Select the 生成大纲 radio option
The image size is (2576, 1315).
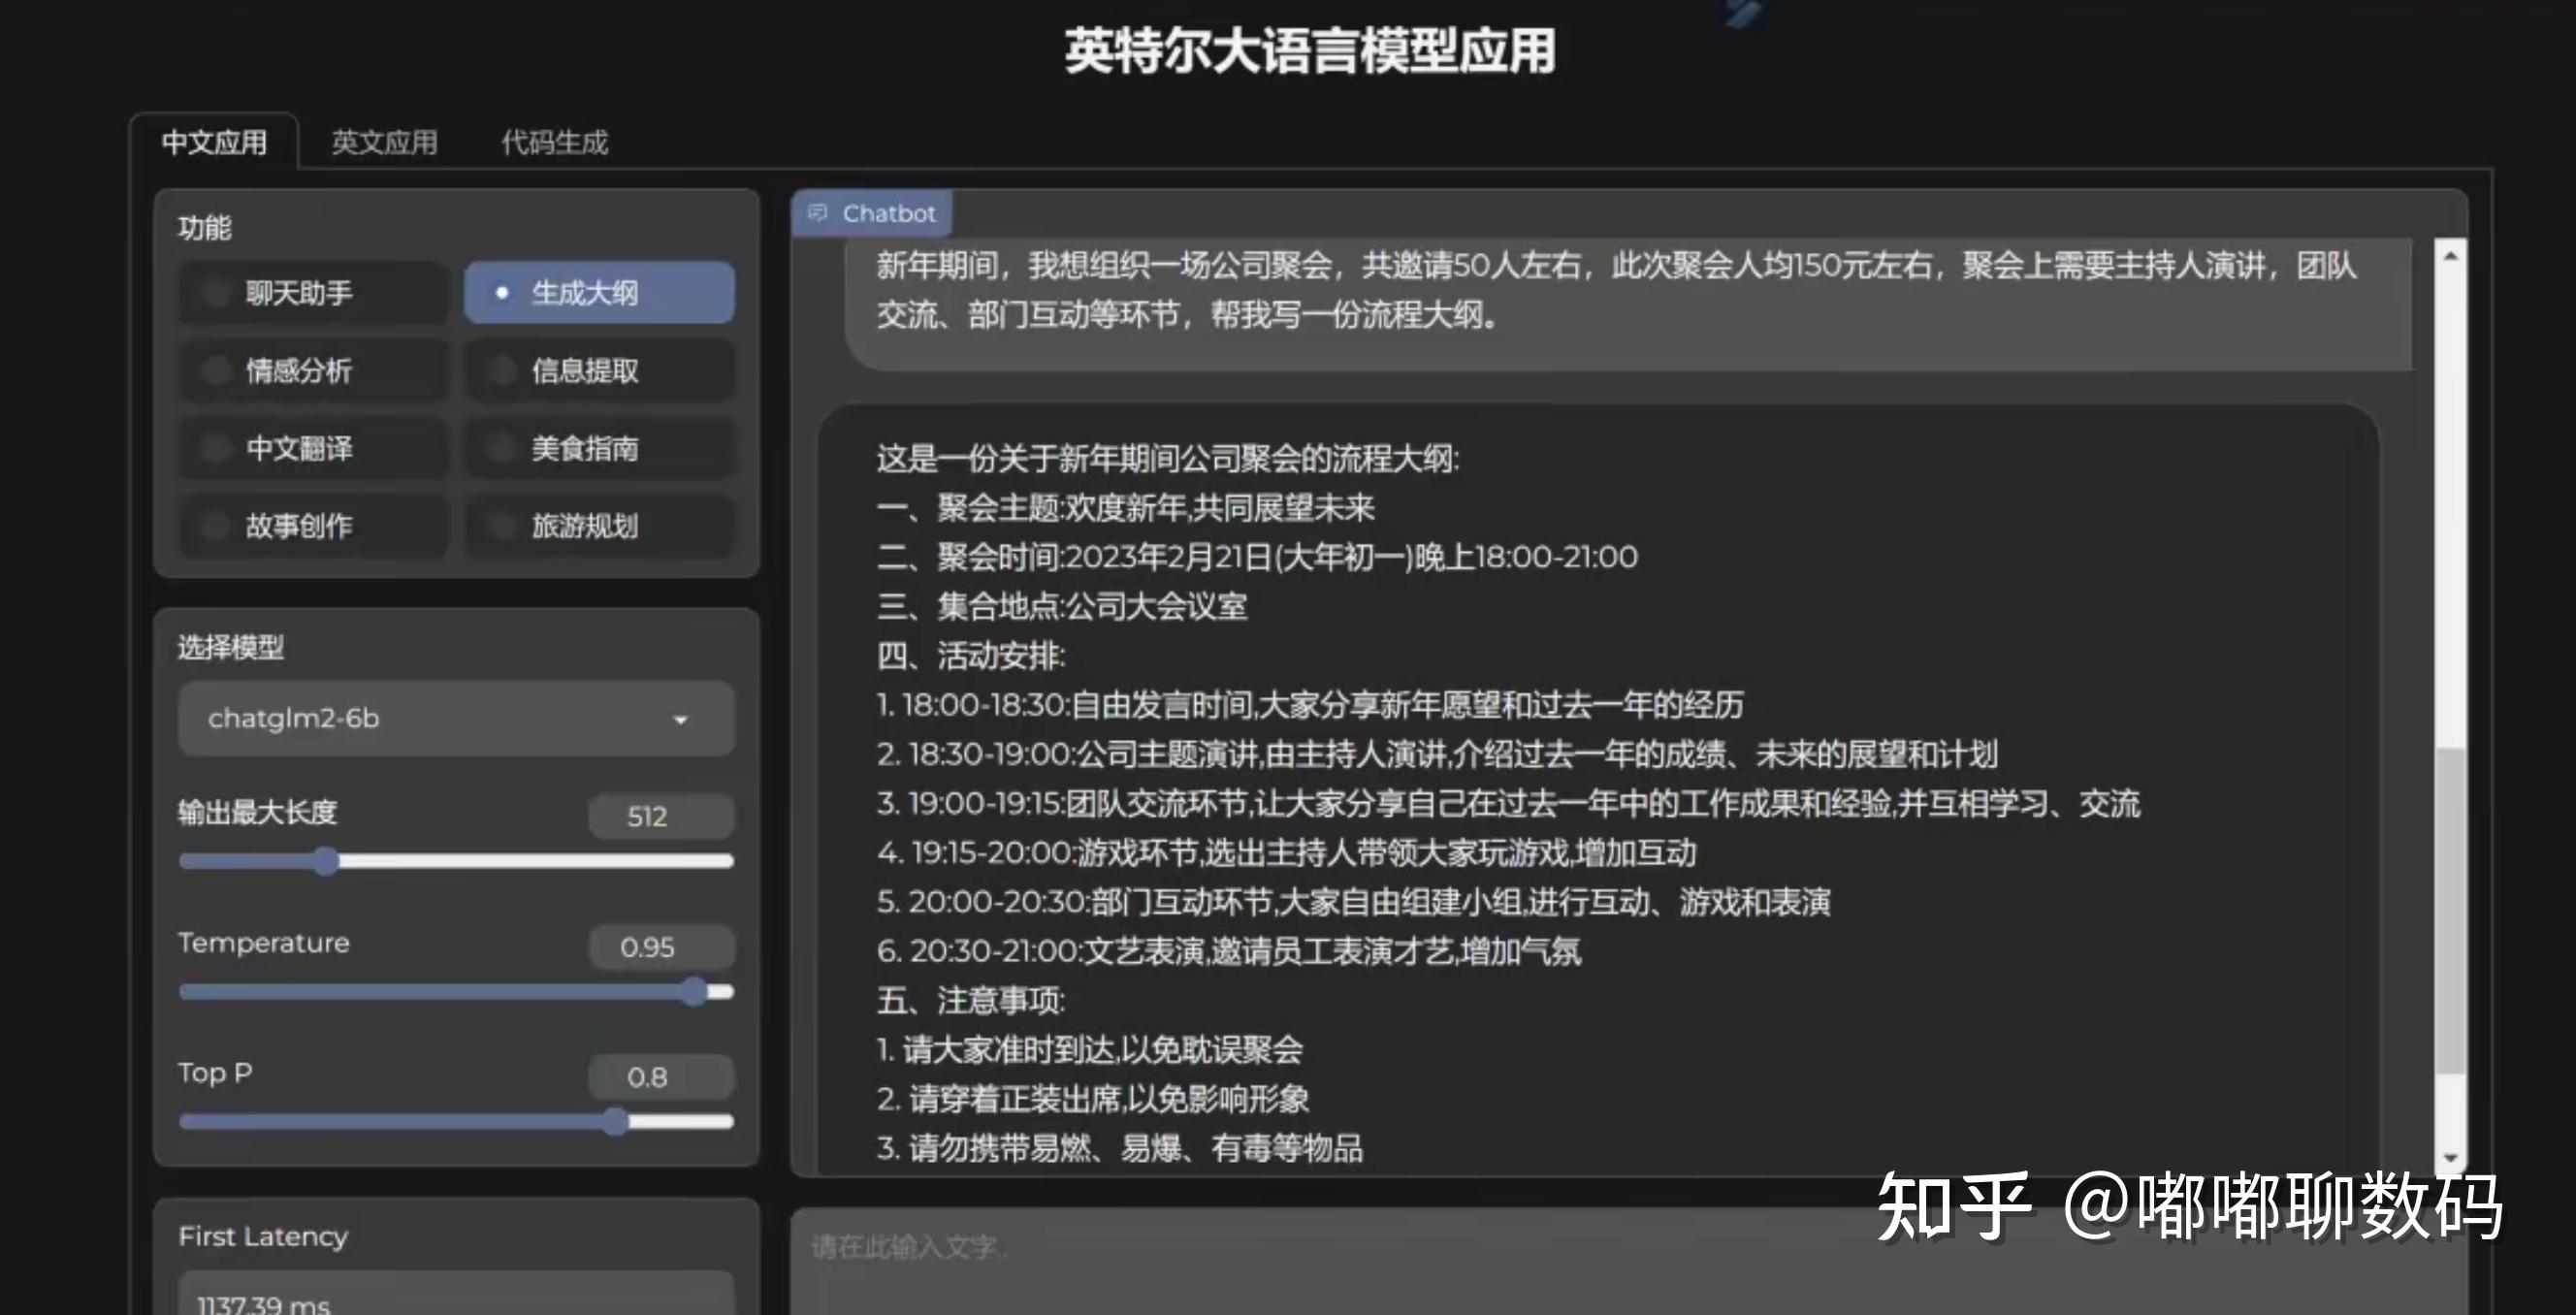[599, 292]
